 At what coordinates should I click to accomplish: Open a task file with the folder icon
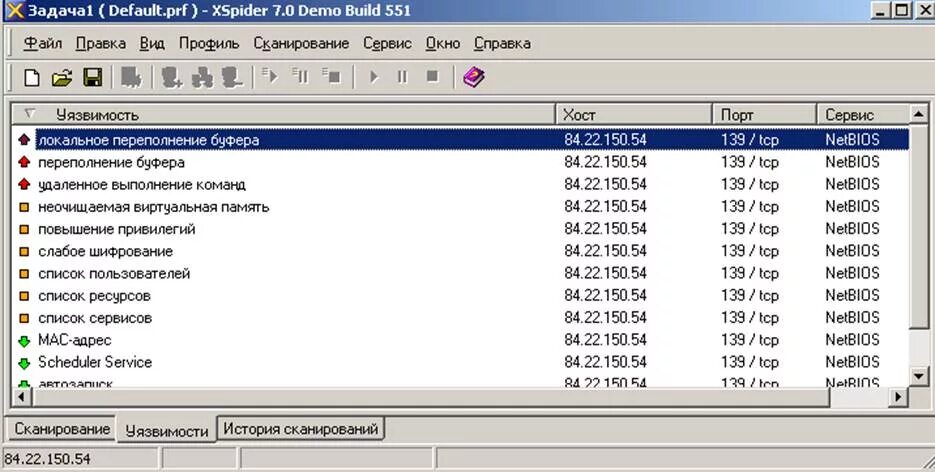62,77
